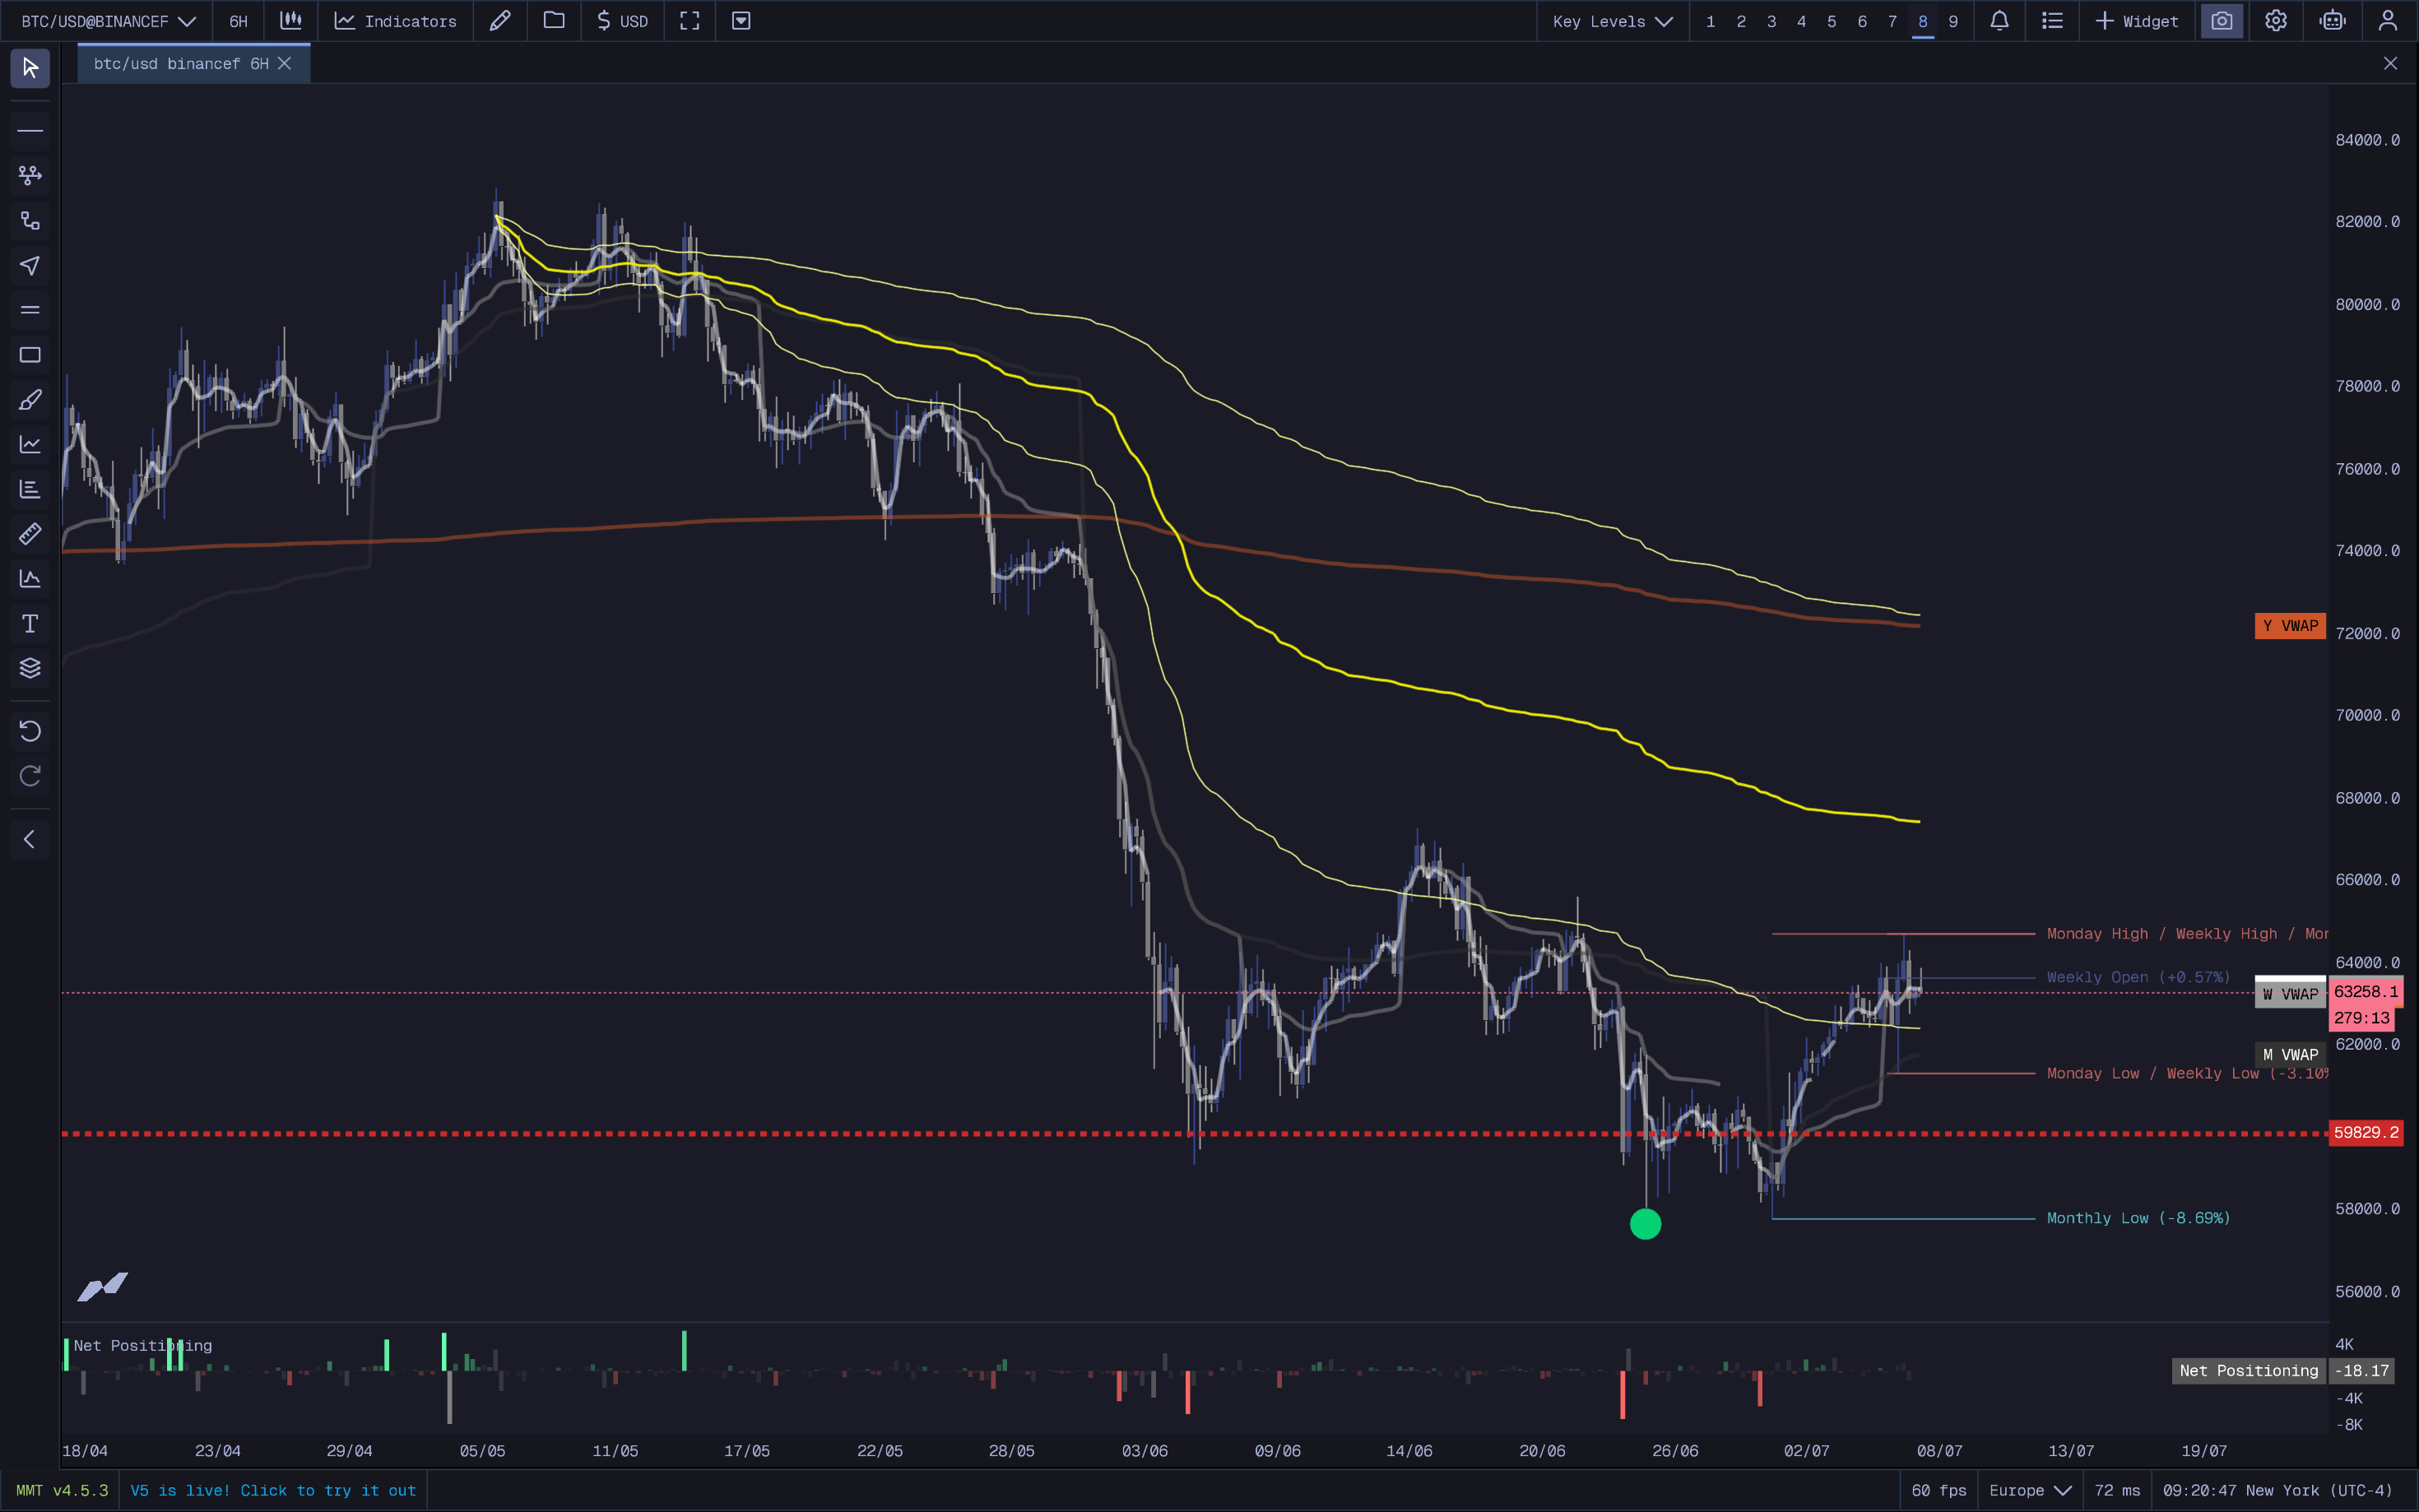Viewport: 2419px width, 1512px height.
Task: Toggle fullscreen mode icon
Action: [x=690, y=21]
